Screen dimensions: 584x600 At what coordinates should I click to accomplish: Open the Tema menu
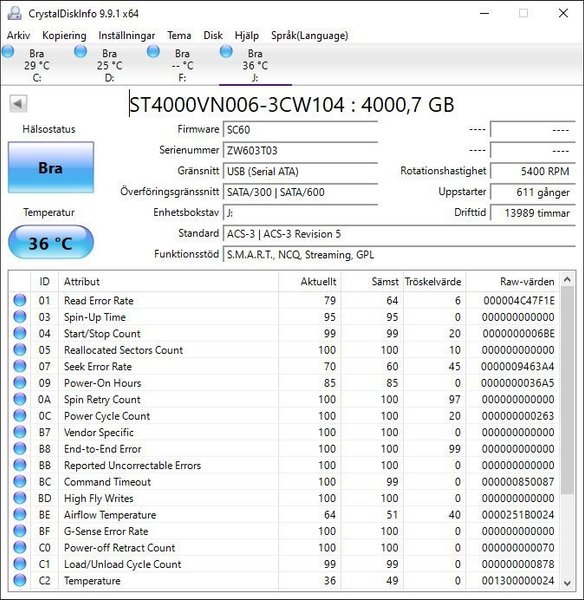coord(179,36)
